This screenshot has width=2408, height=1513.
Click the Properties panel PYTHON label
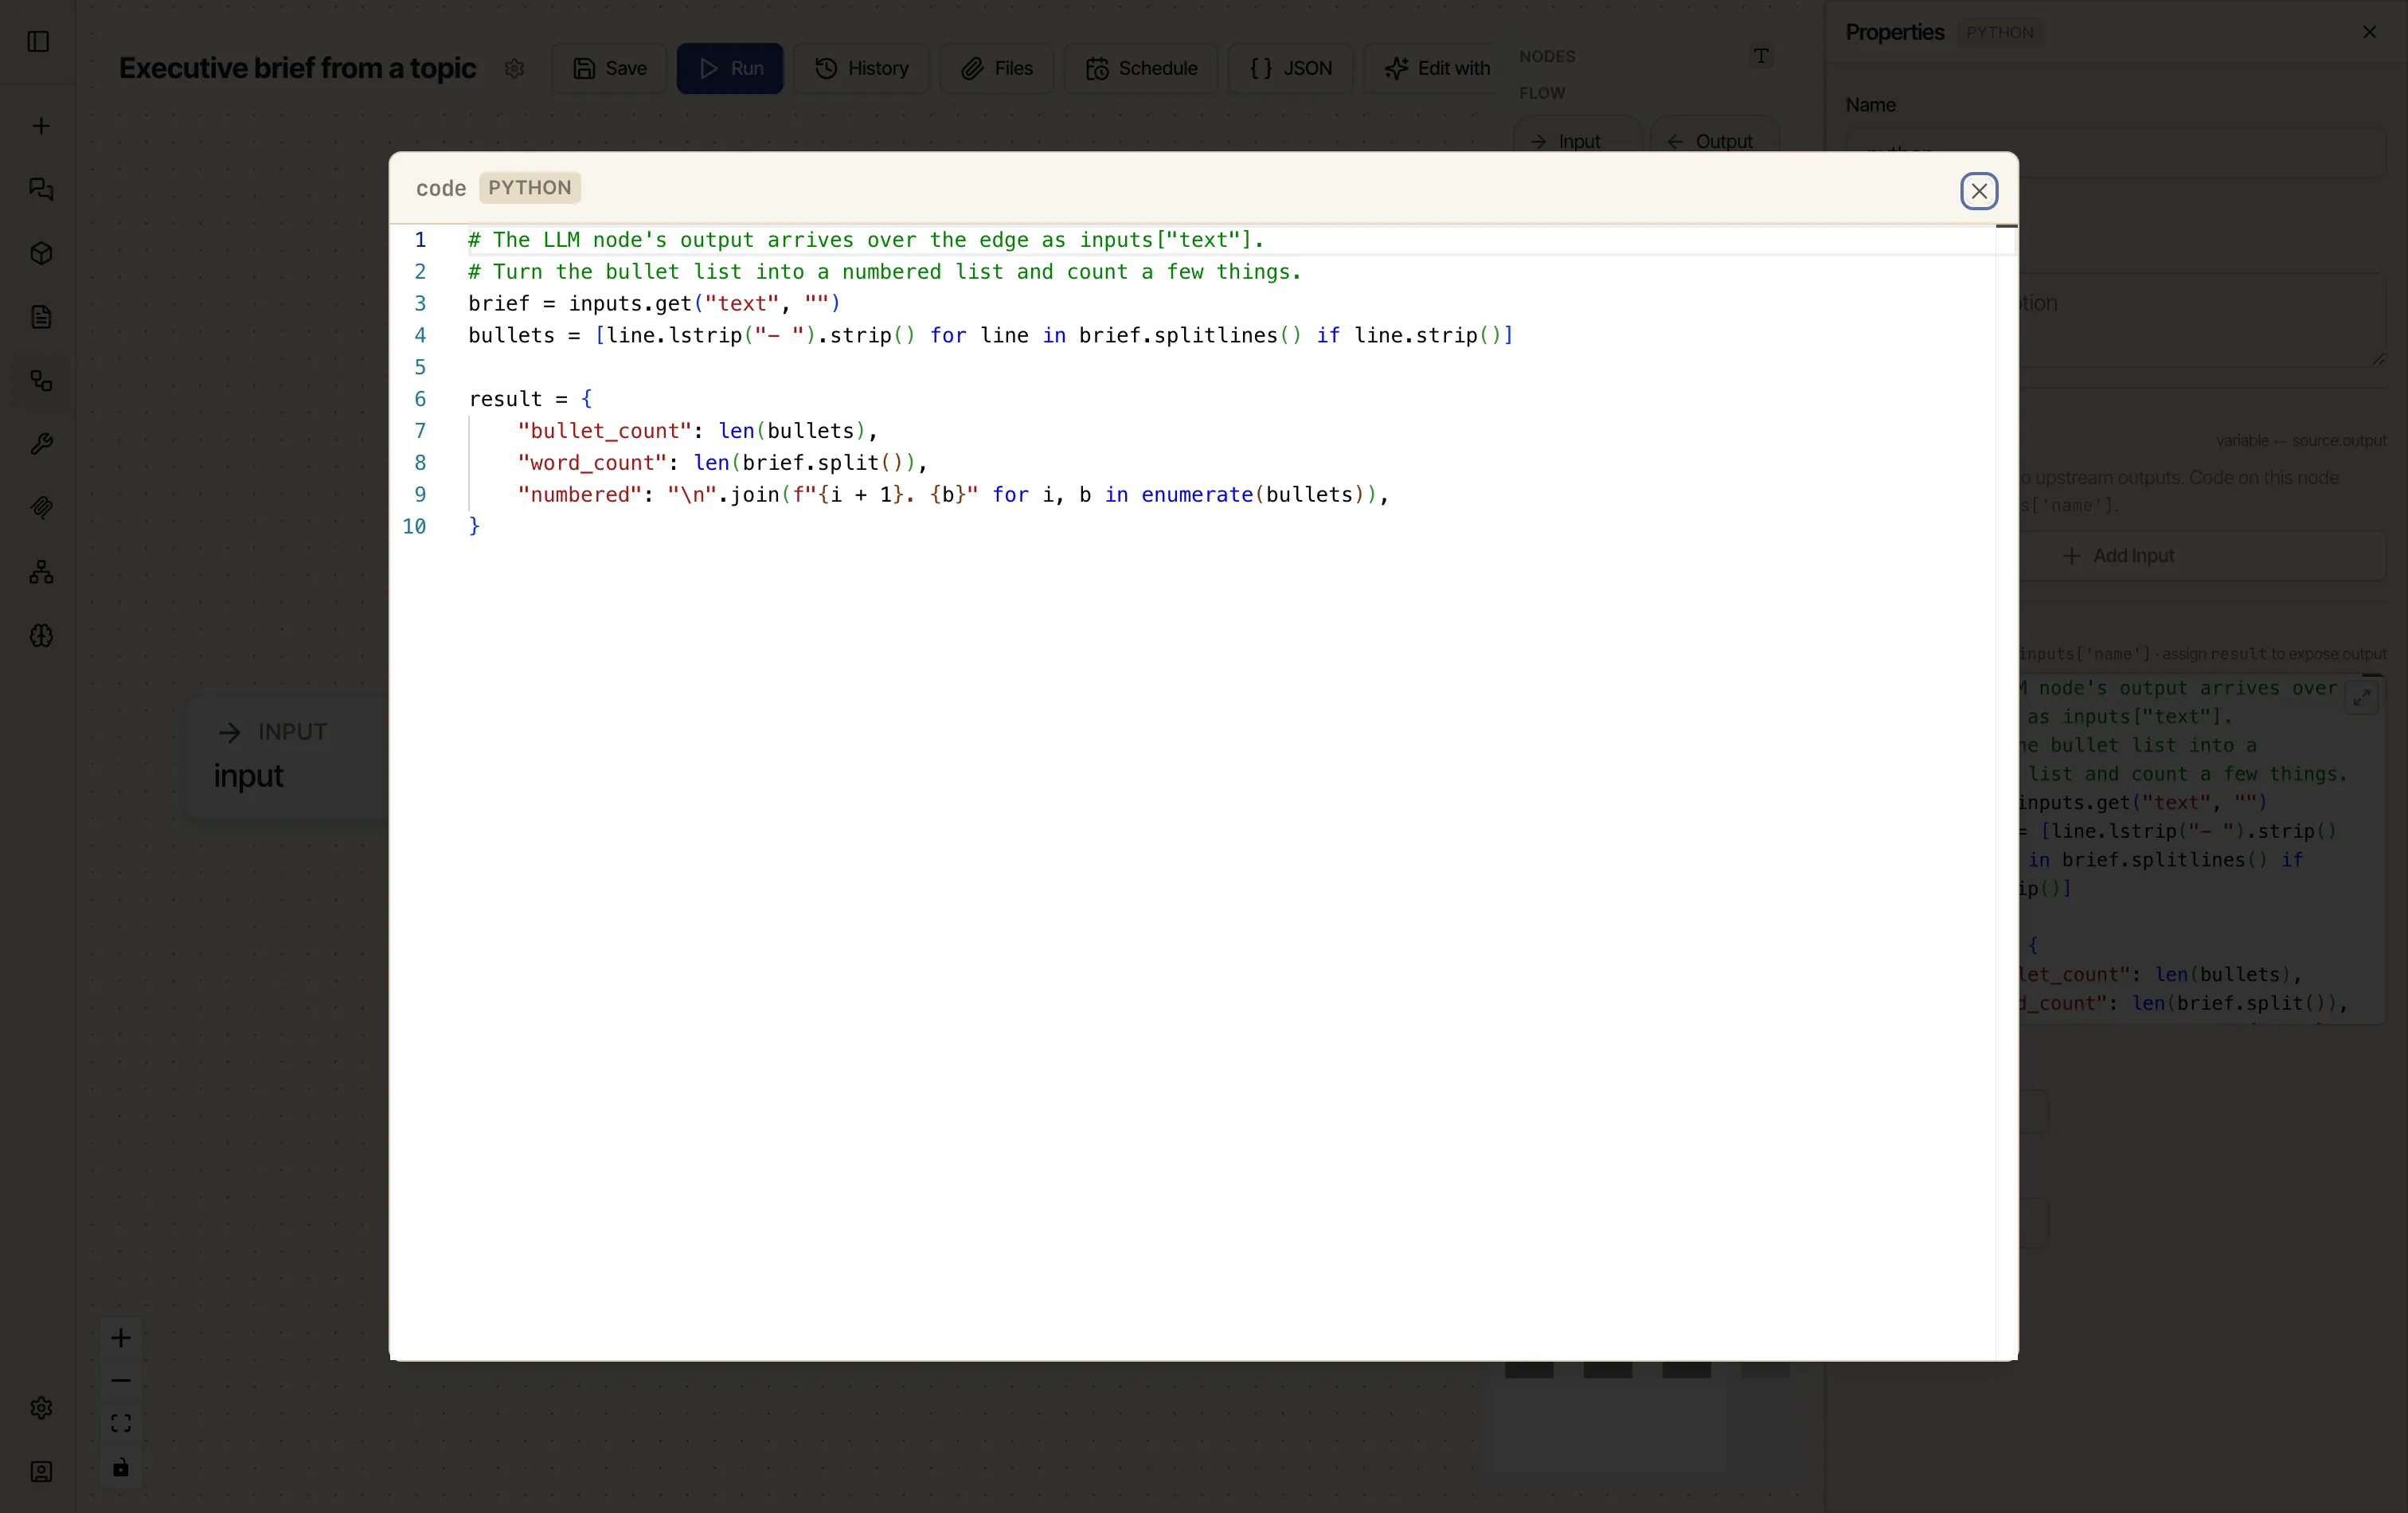(1999, 33)
